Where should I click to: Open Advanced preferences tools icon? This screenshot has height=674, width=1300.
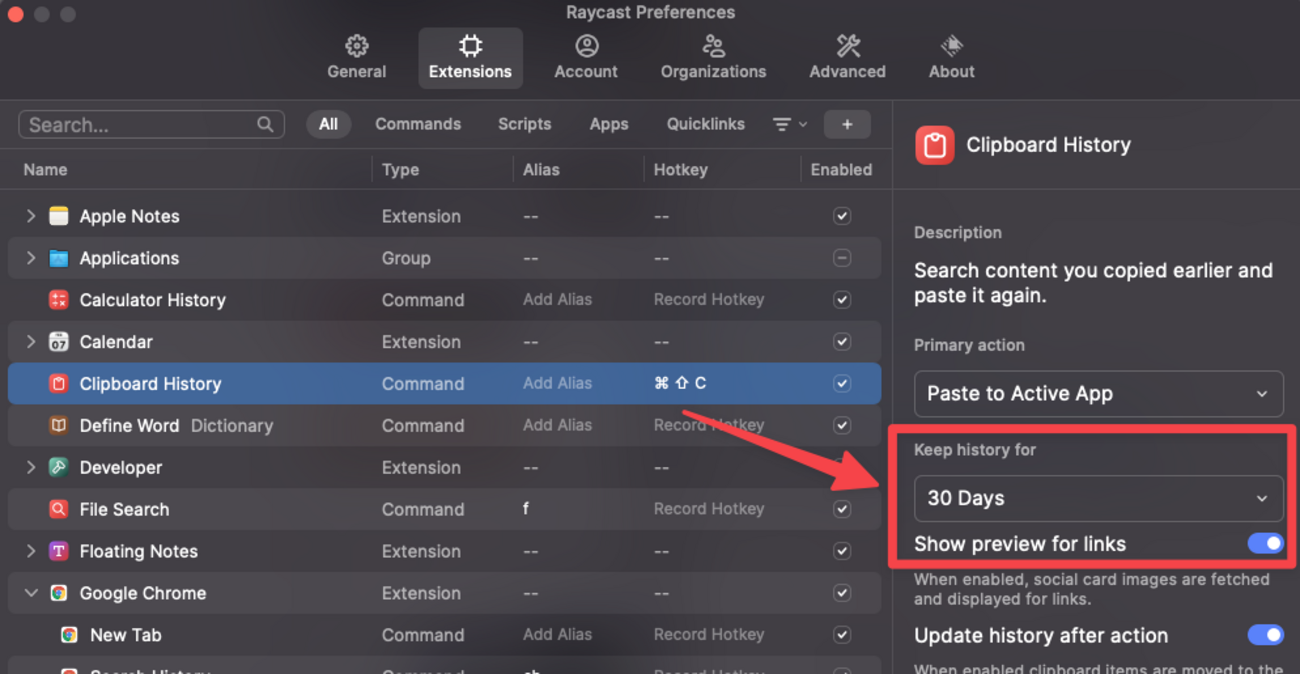tap(847, 46)
